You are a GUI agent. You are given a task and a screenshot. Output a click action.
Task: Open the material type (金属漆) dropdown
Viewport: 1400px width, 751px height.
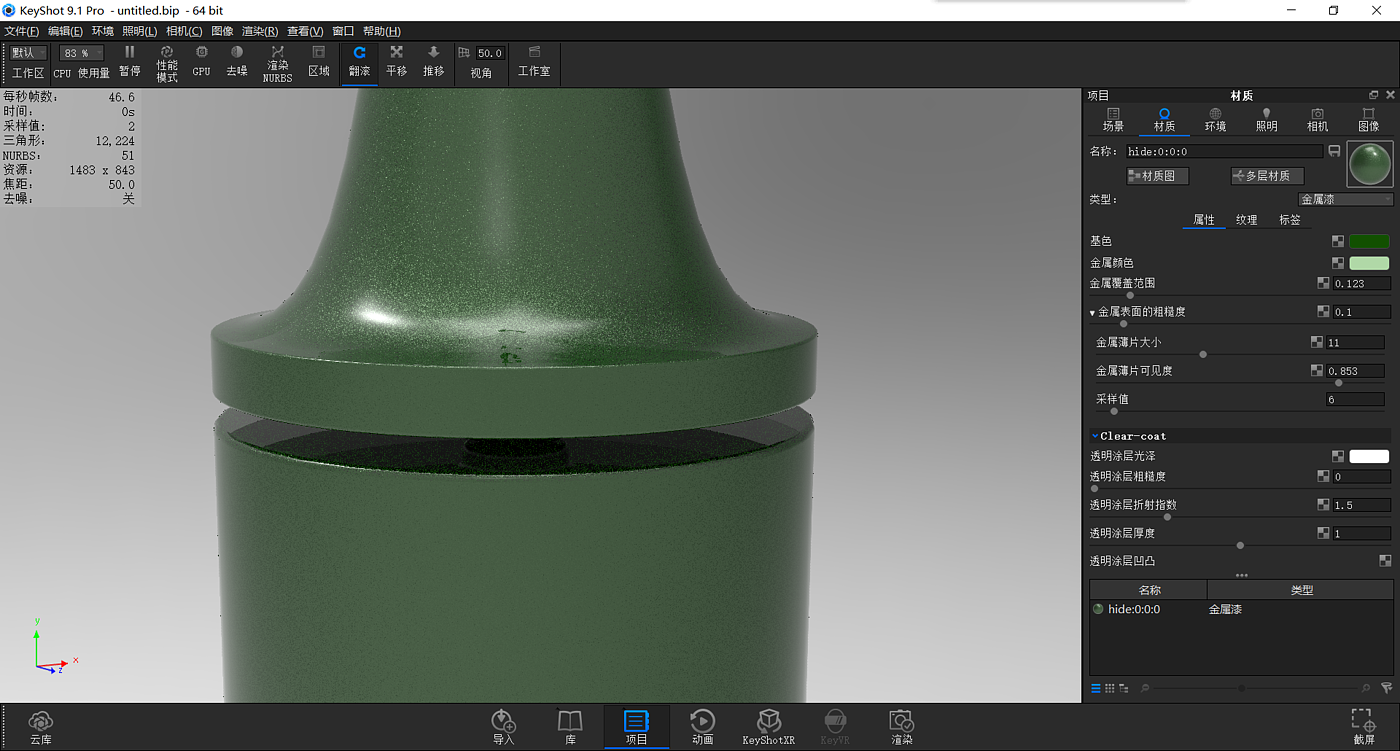[x=1345, y=199]
